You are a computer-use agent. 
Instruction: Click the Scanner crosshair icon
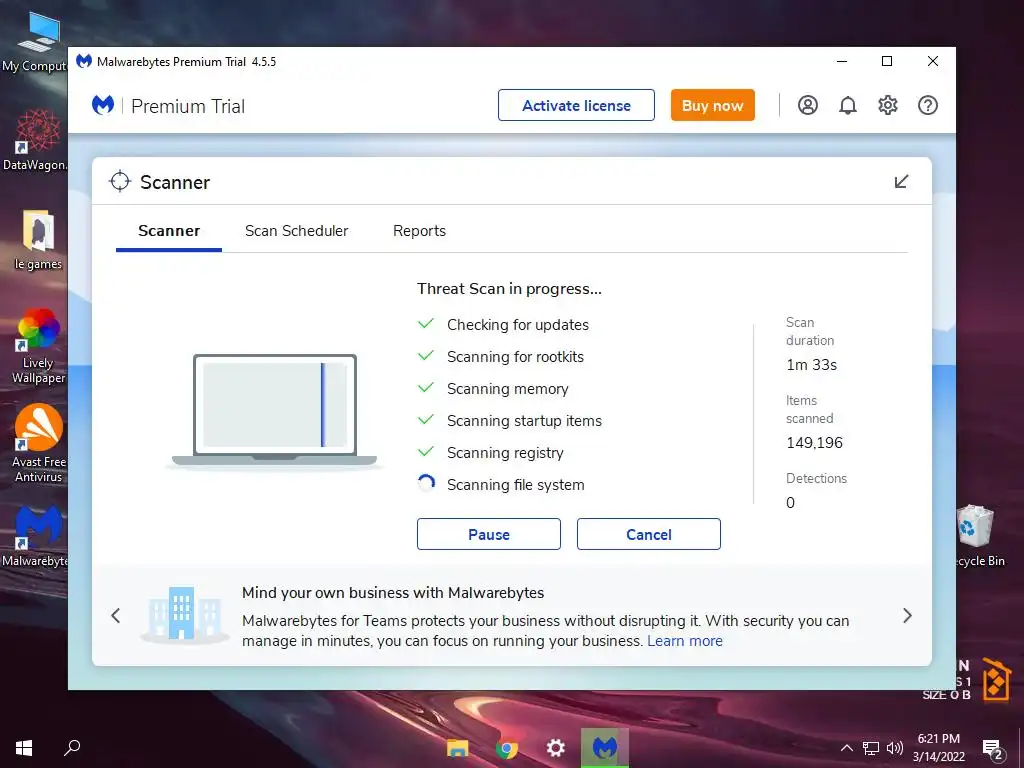click(x=120, y=182)
